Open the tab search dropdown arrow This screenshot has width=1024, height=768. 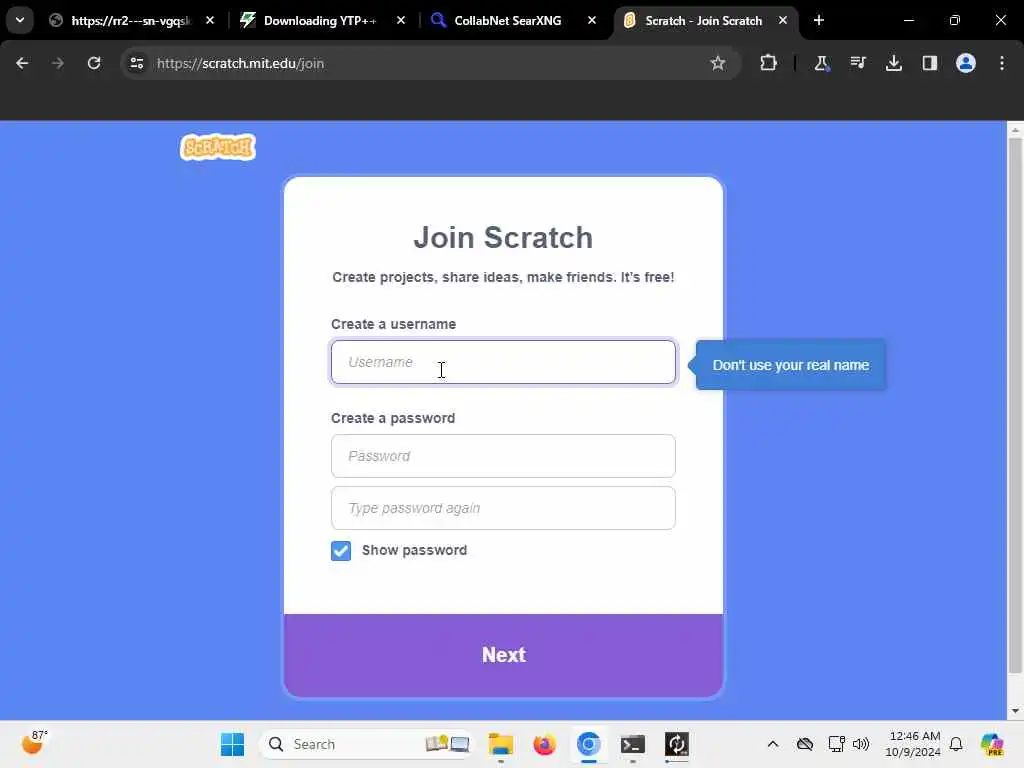click(20, 20)
